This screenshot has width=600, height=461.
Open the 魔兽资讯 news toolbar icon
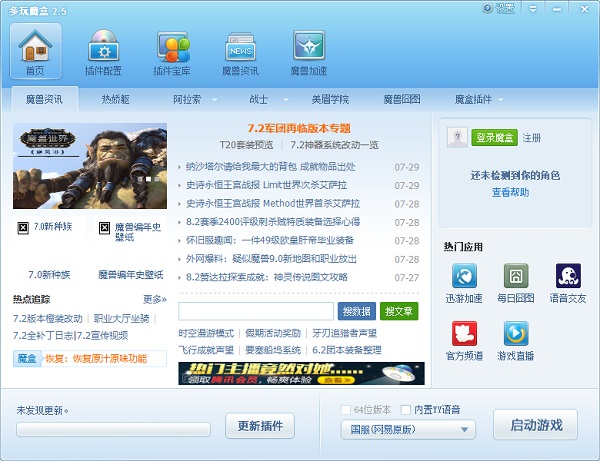[x=240, y=51]
